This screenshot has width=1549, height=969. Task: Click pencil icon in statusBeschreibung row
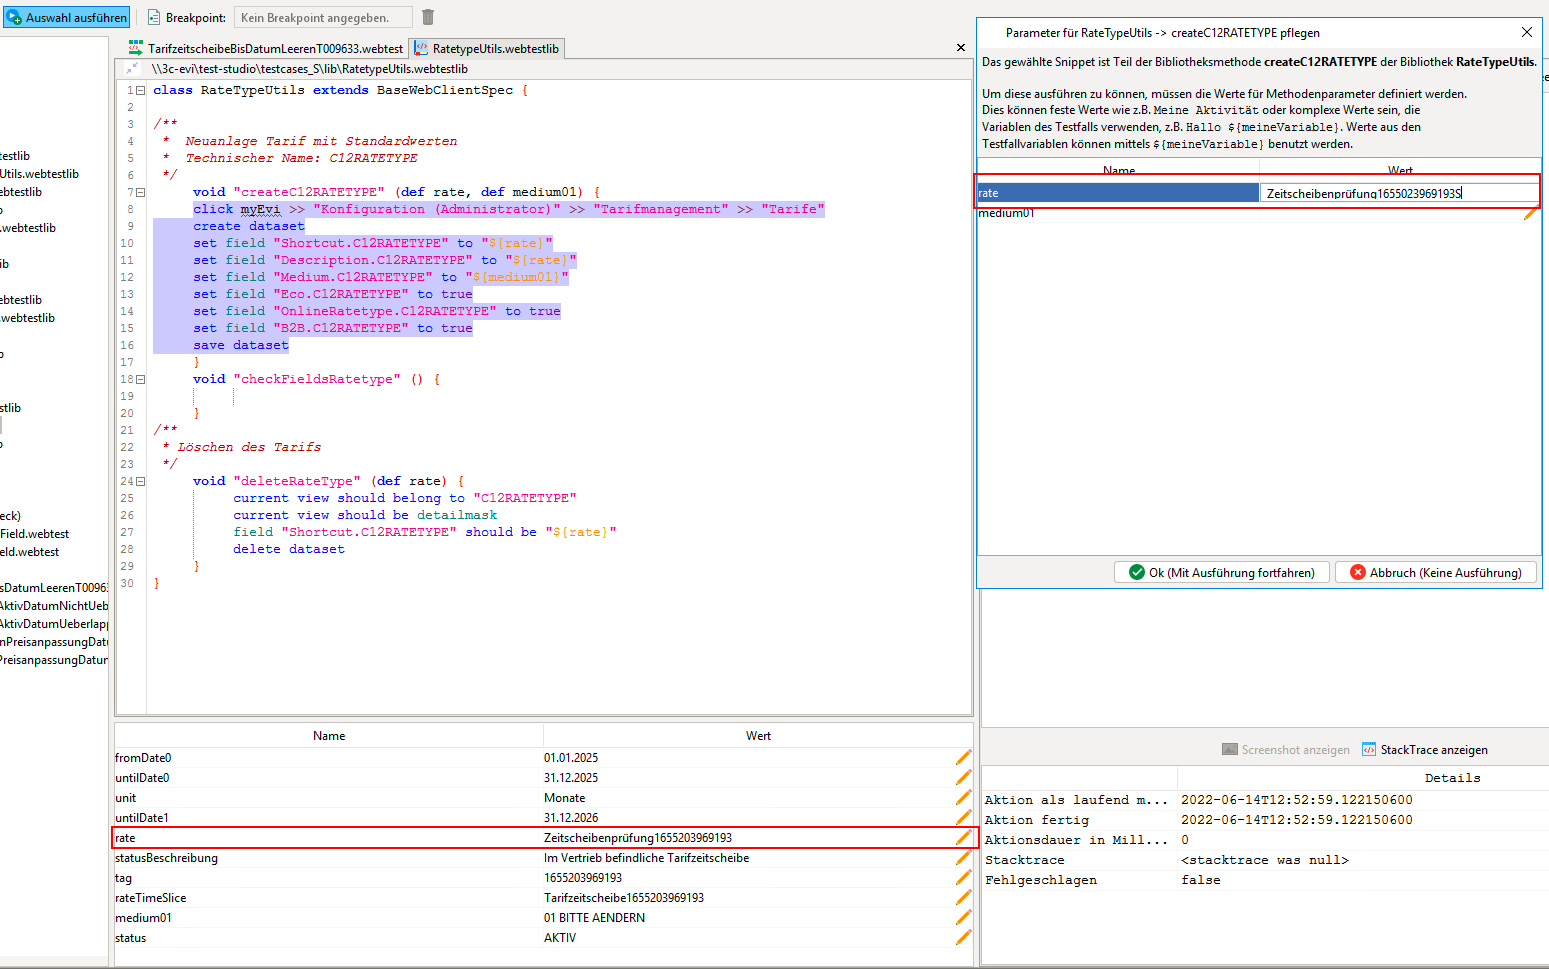(x=963, y=858)
